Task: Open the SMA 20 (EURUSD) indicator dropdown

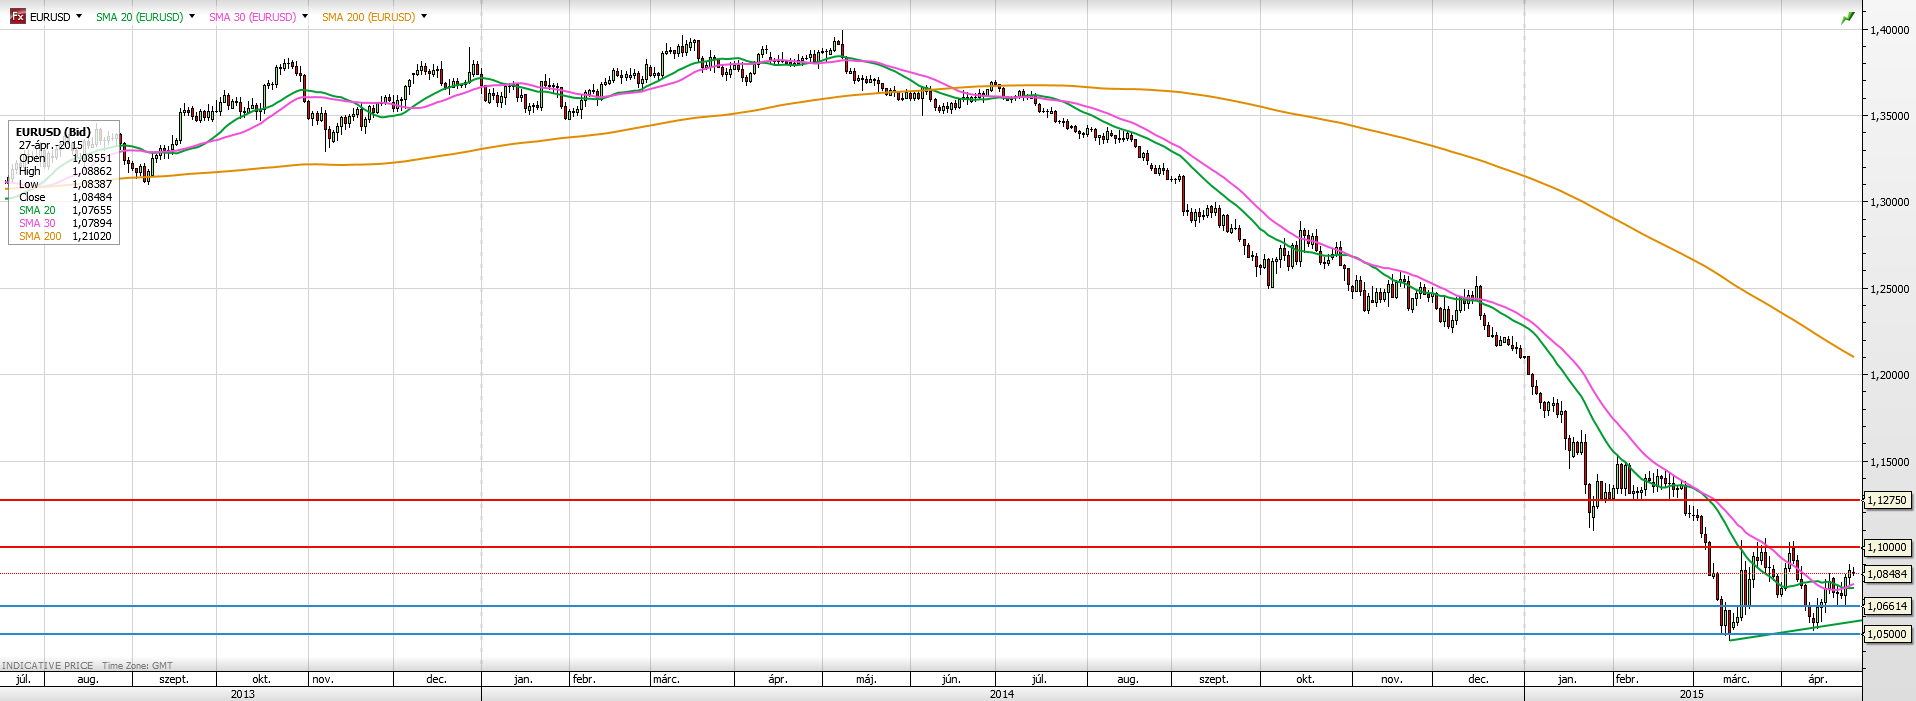Action: [192, 16]
